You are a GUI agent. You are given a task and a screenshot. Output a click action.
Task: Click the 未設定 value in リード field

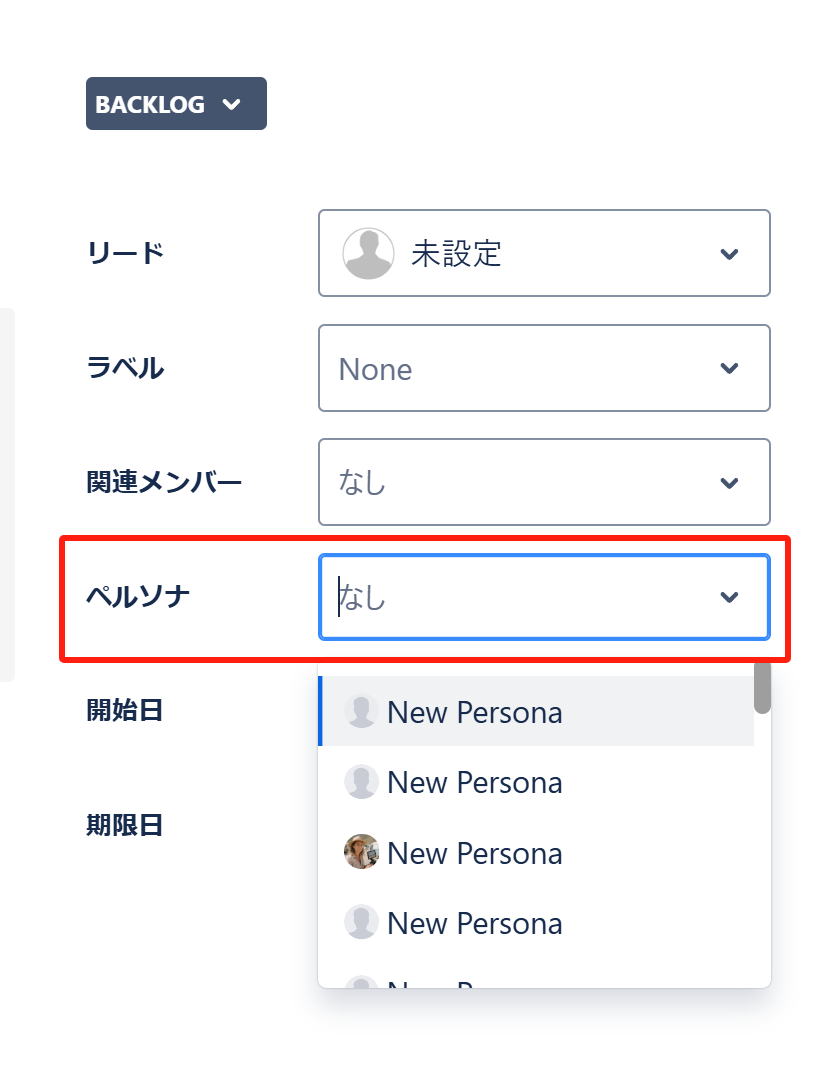pyautogui.click(x=456, y=254)
